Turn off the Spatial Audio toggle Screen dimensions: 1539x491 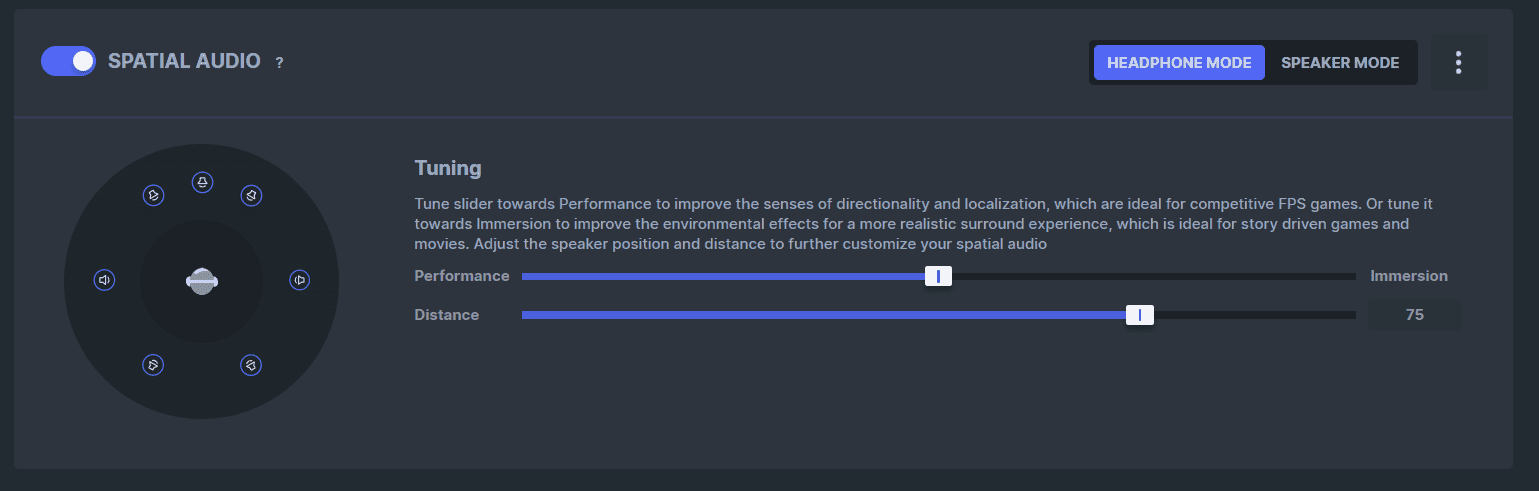click(x=68, y=61)
